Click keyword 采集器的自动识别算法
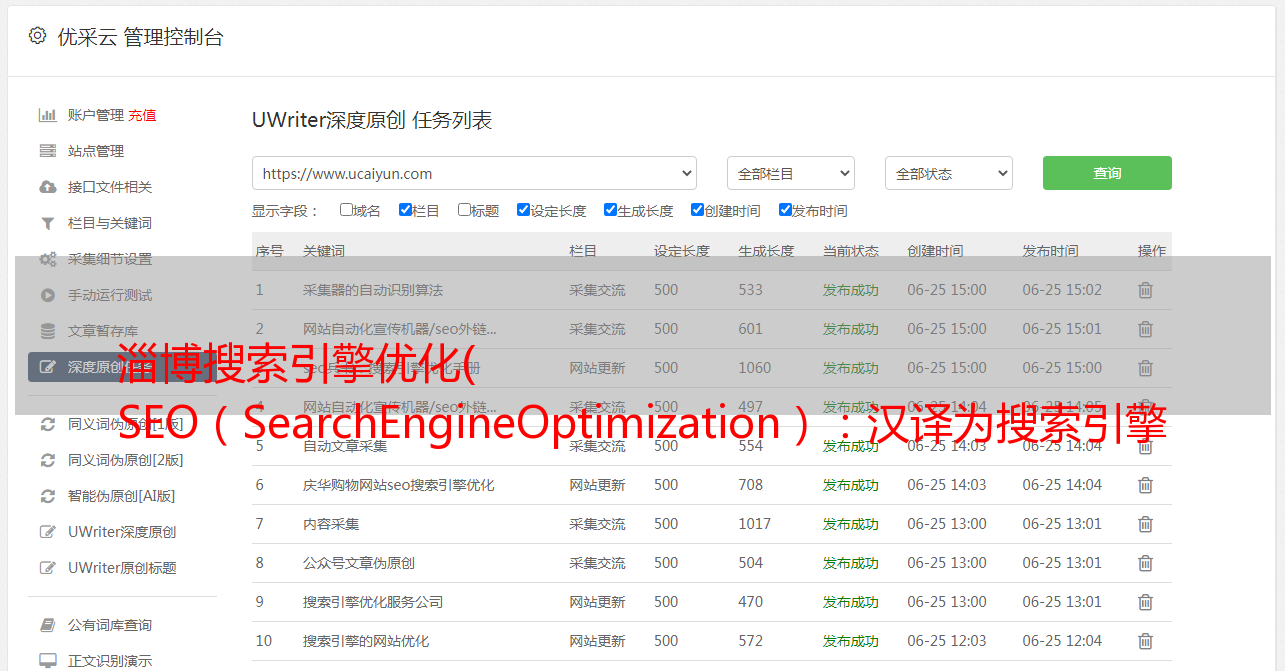Image resolution: width=1285 pixels, height=671 pixels. pos(373,290)
